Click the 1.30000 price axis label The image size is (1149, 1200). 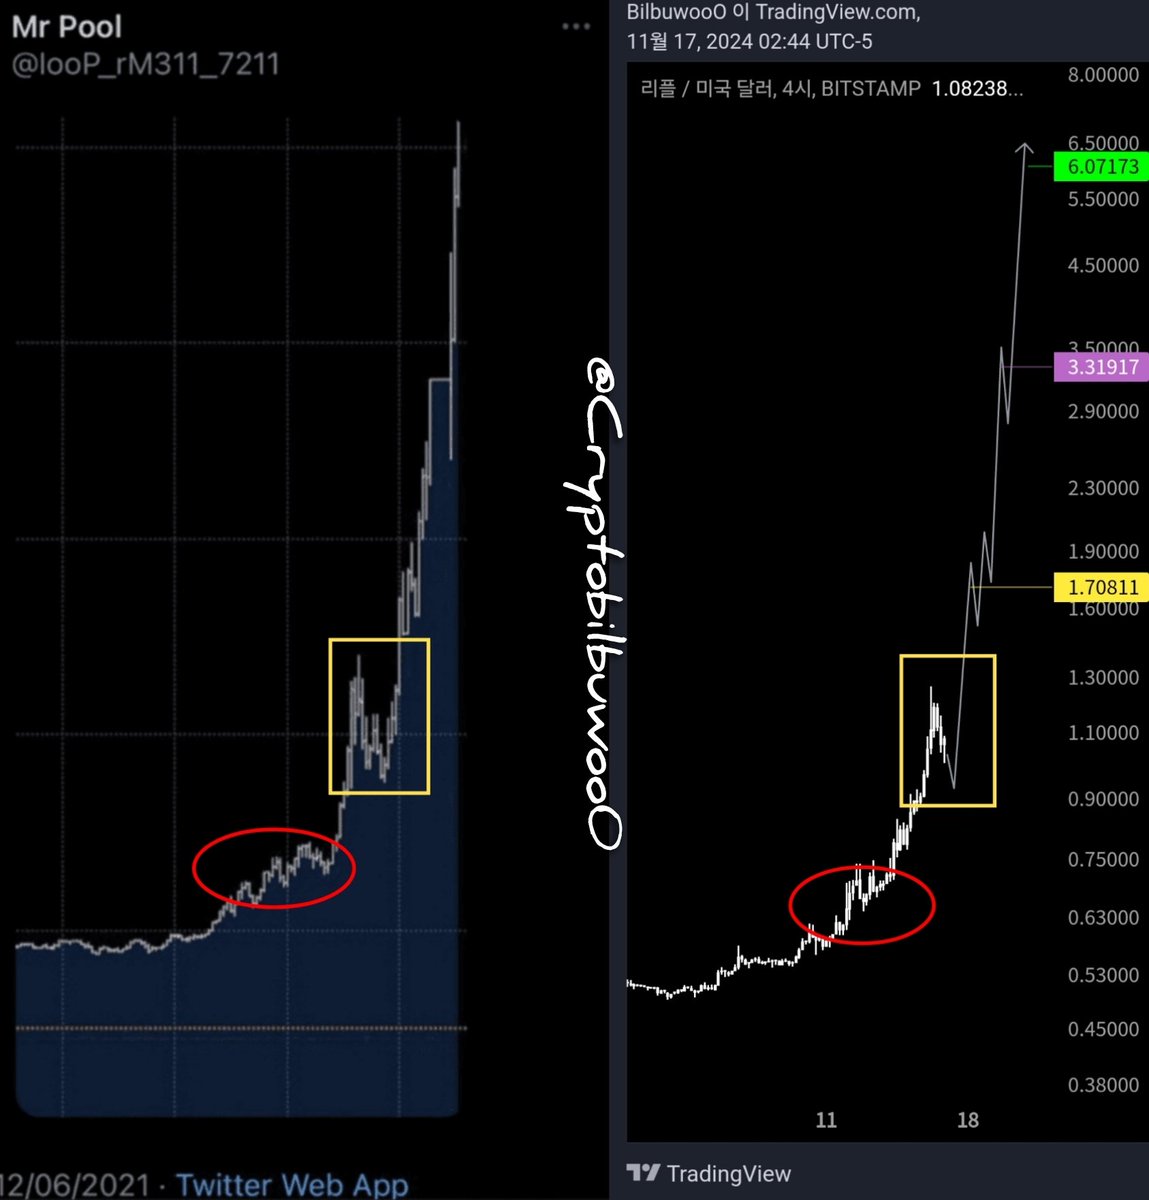(1103, 677)
